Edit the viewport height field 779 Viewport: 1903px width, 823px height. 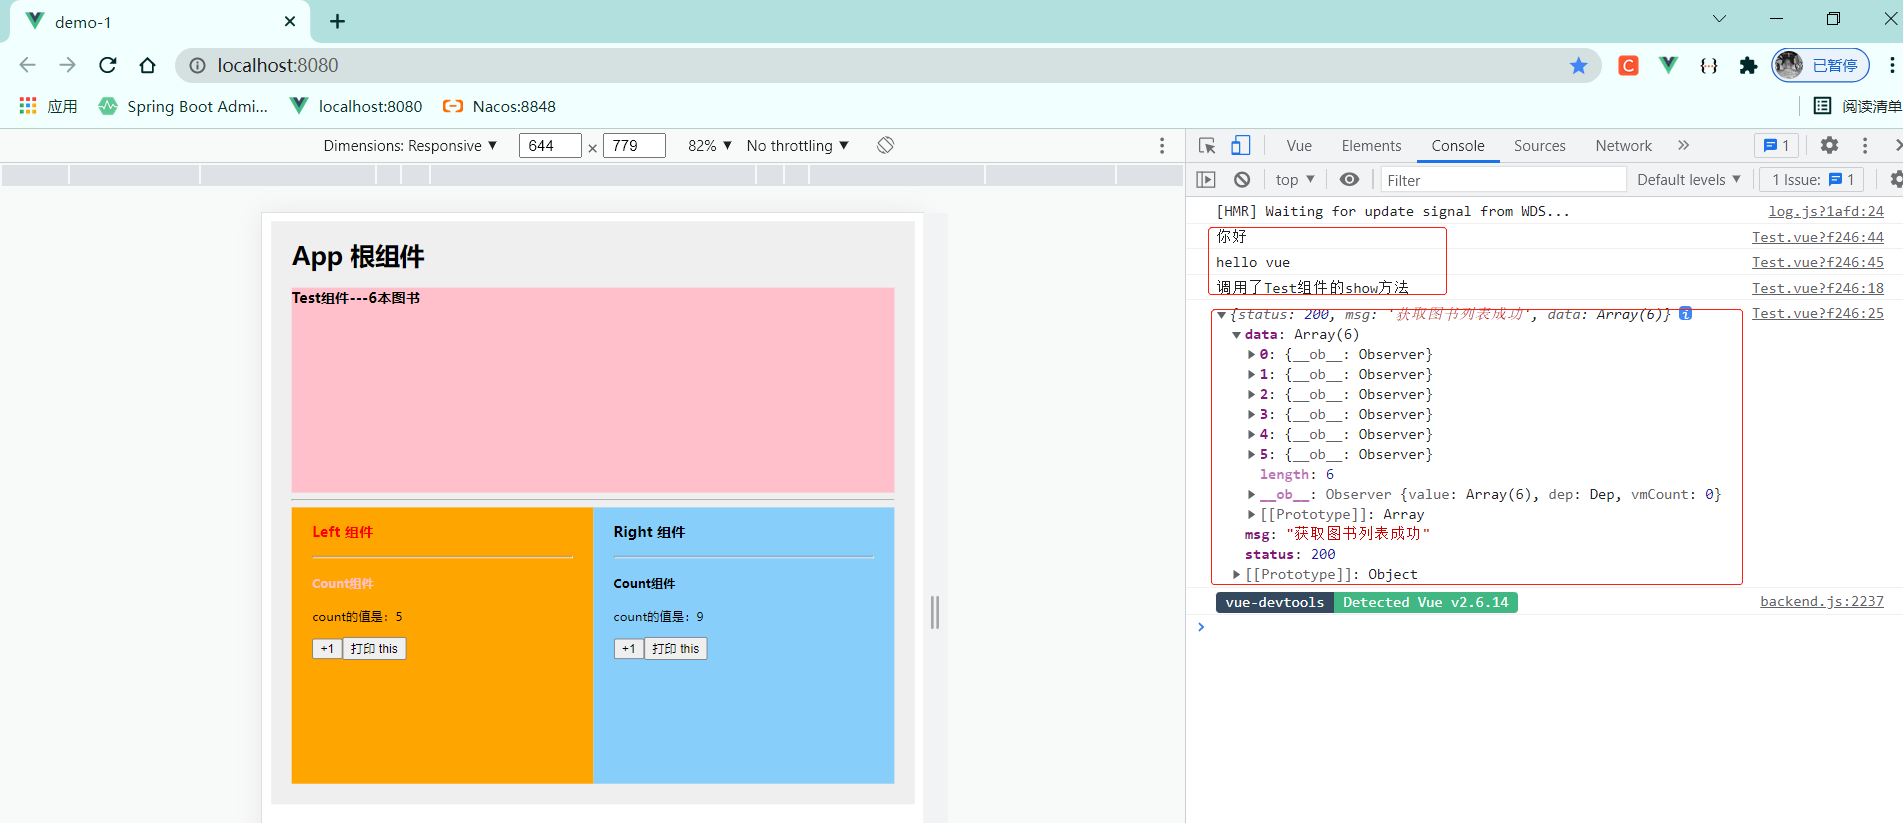click(634, 146)
